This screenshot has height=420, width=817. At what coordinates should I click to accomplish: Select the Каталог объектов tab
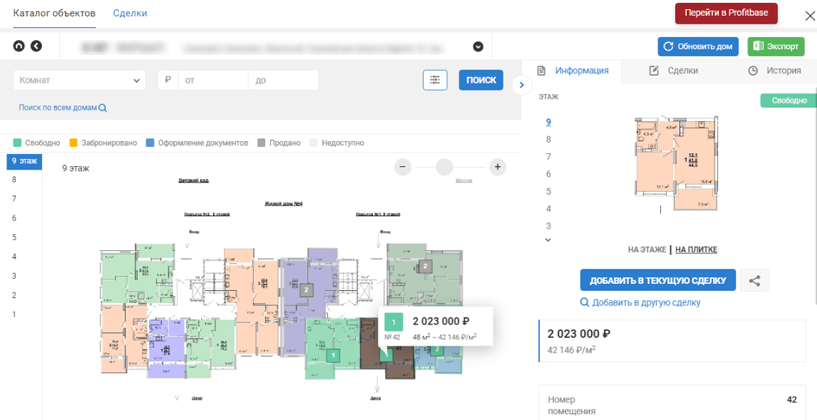pos(54,13)
